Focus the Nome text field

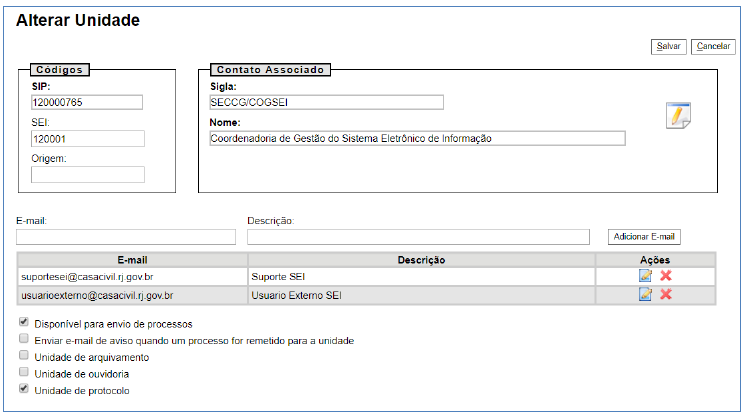coord(416,139)
